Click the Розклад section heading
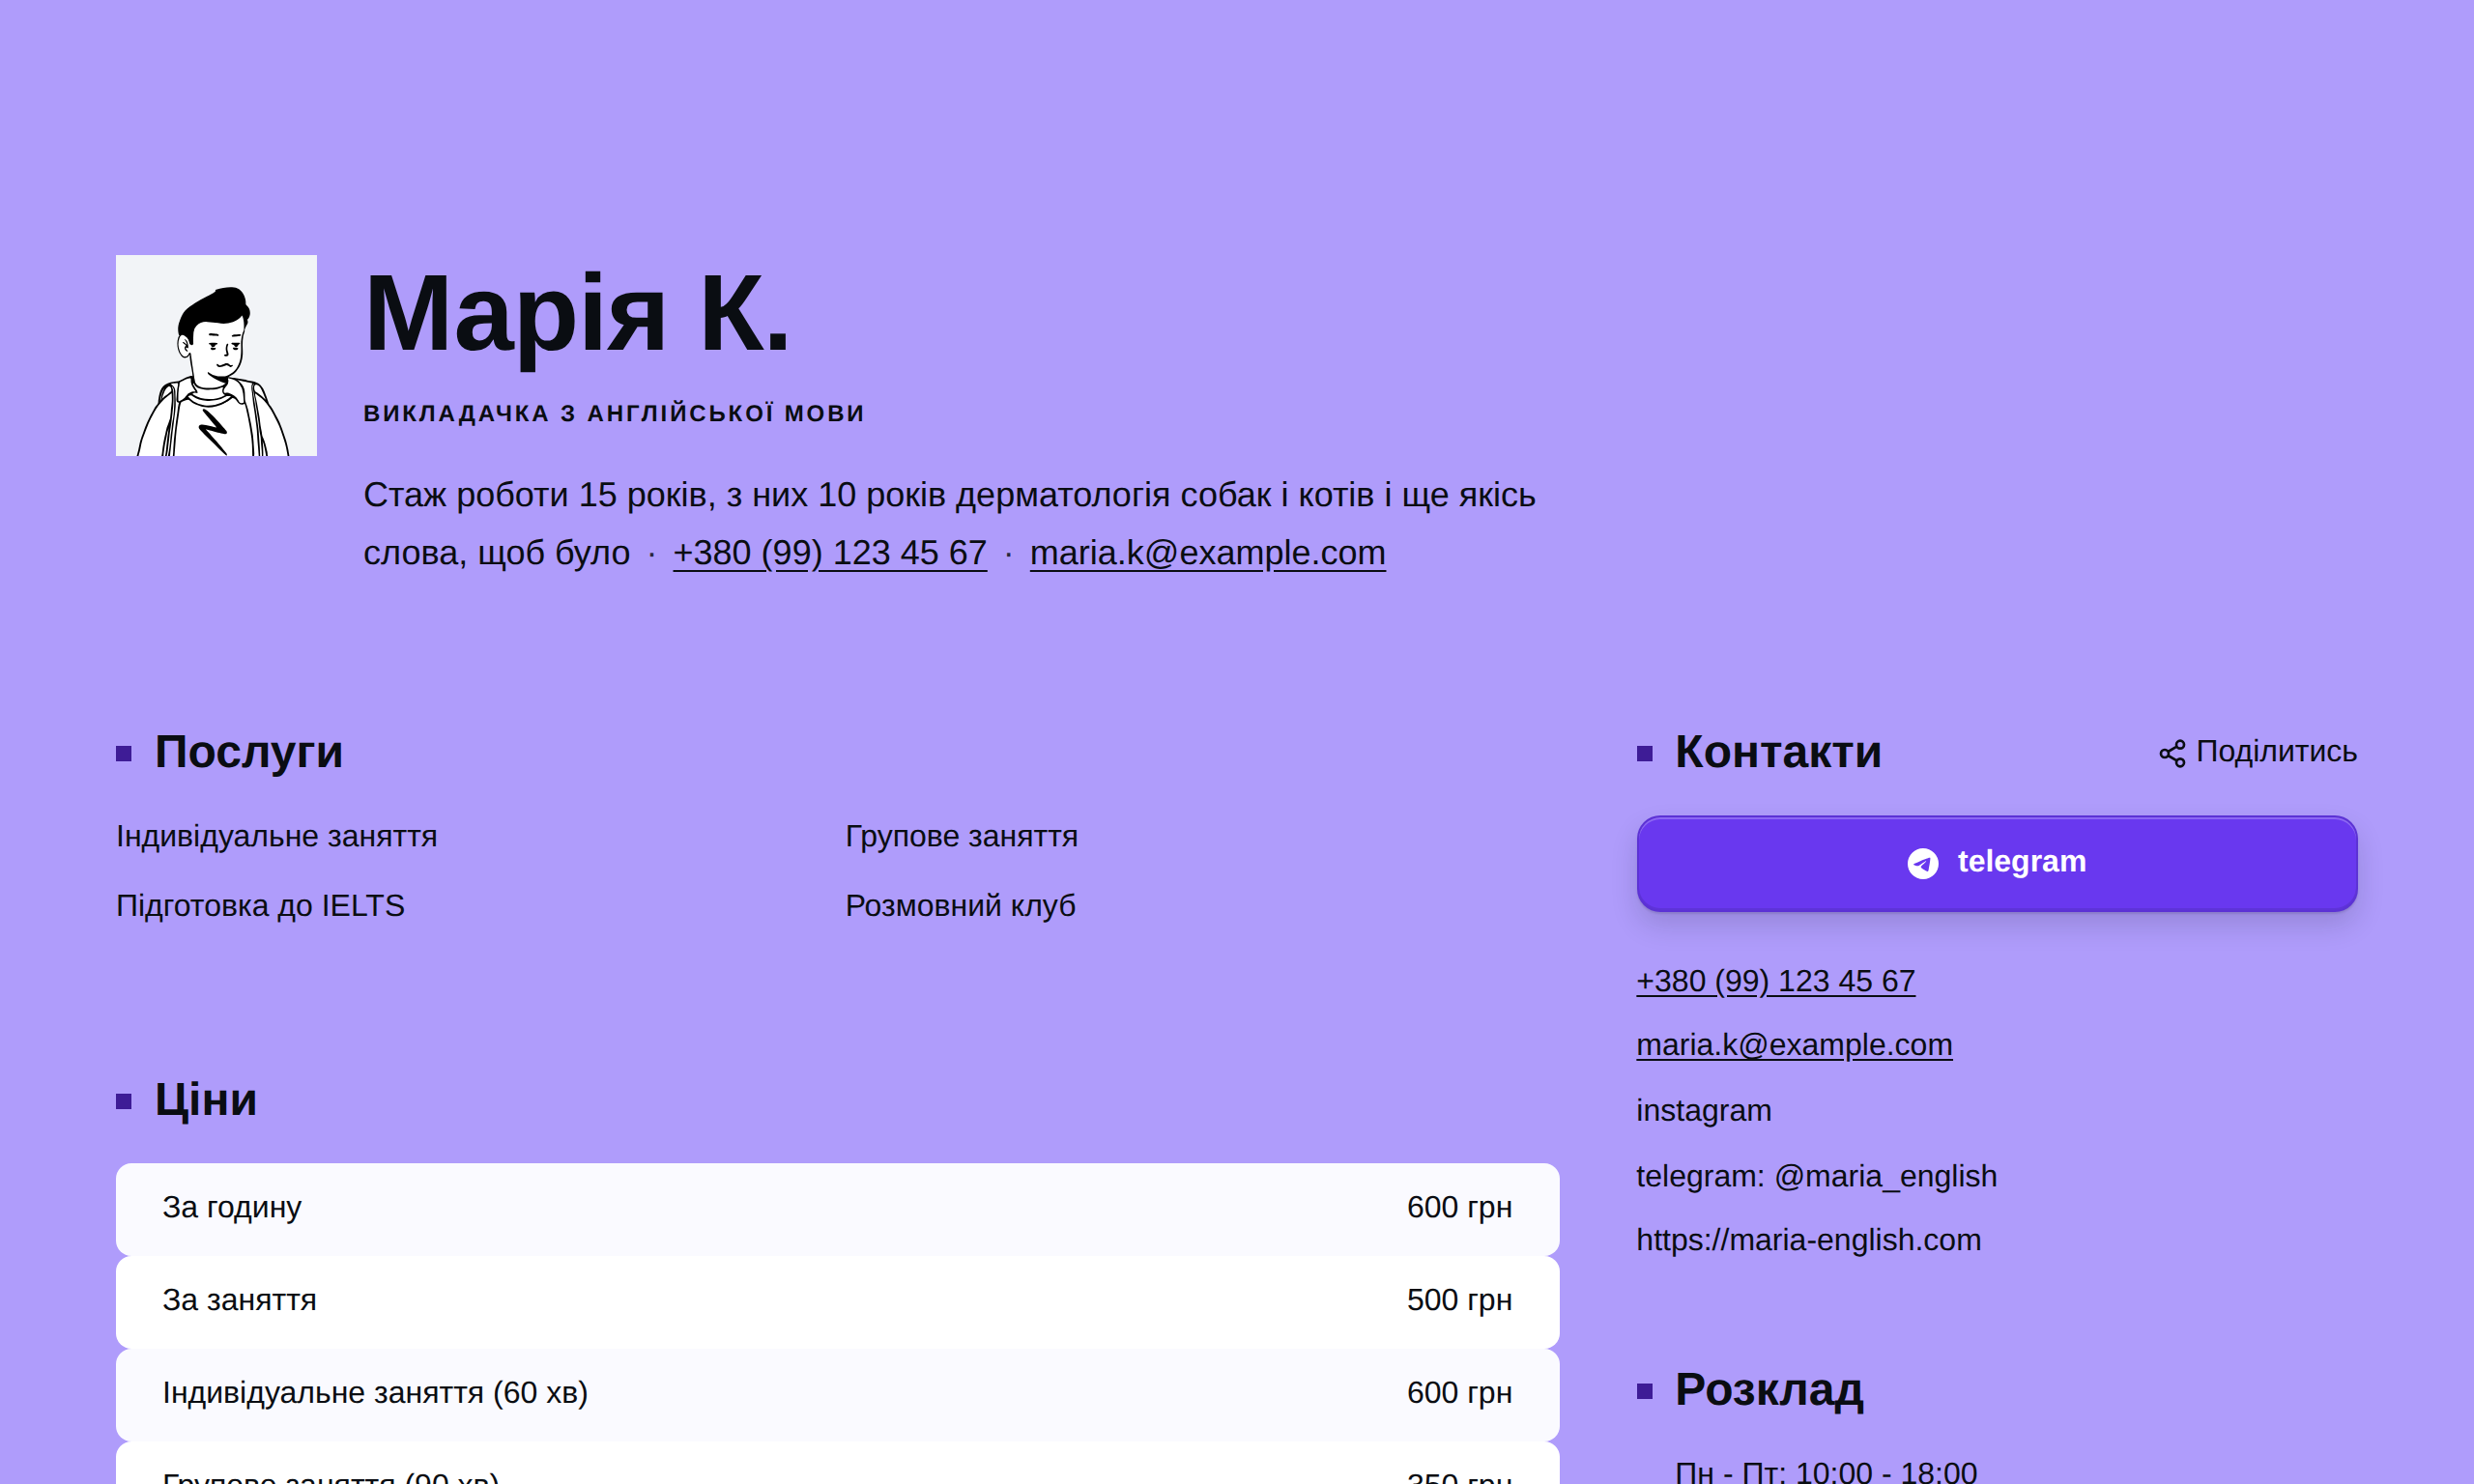Image resolution: width=2474 pixels, height=1484 pixels. coord(1769,1390)
